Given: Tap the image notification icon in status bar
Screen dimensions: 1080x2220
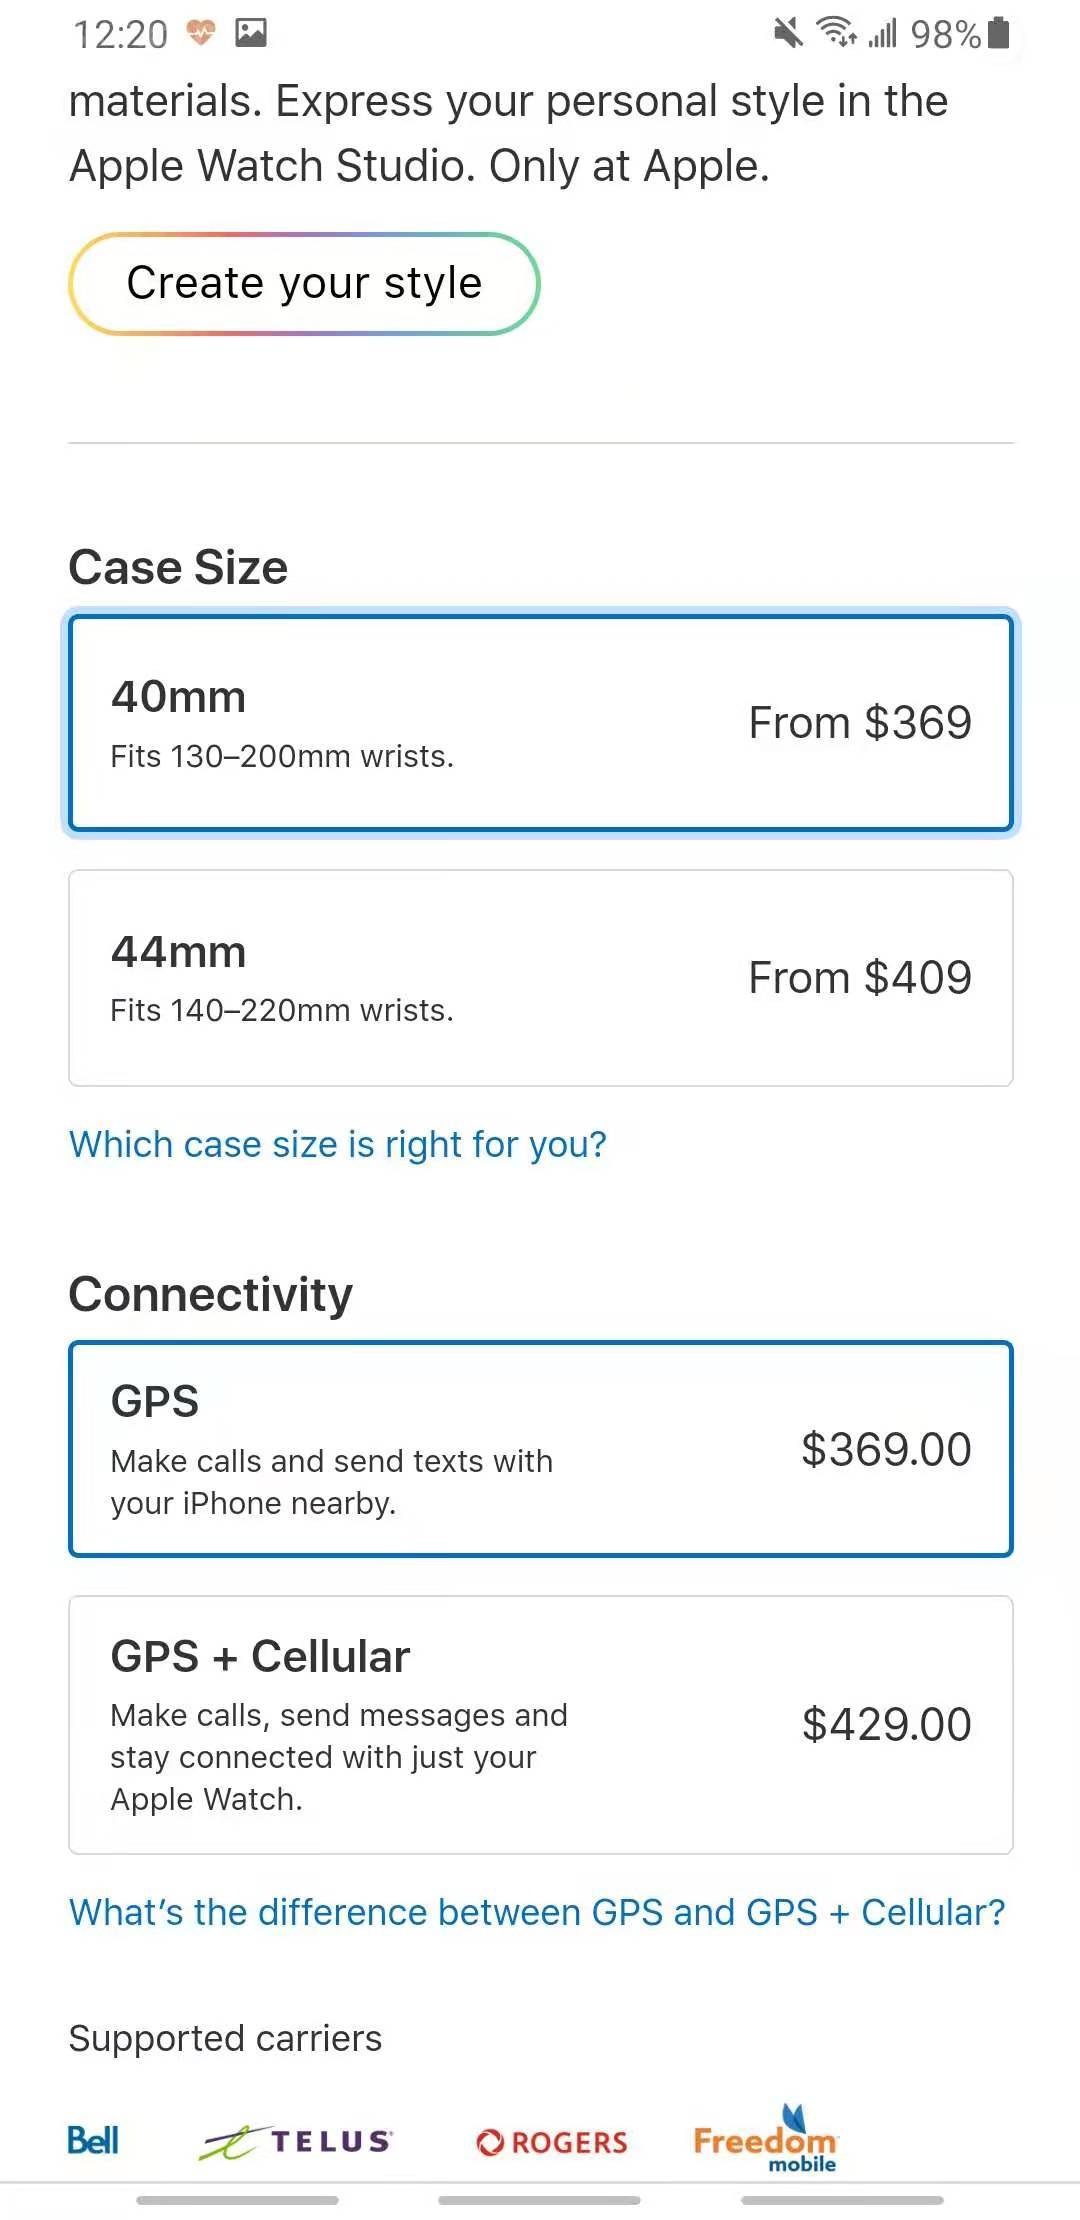Looking at the screenshot, I should 250,34.
